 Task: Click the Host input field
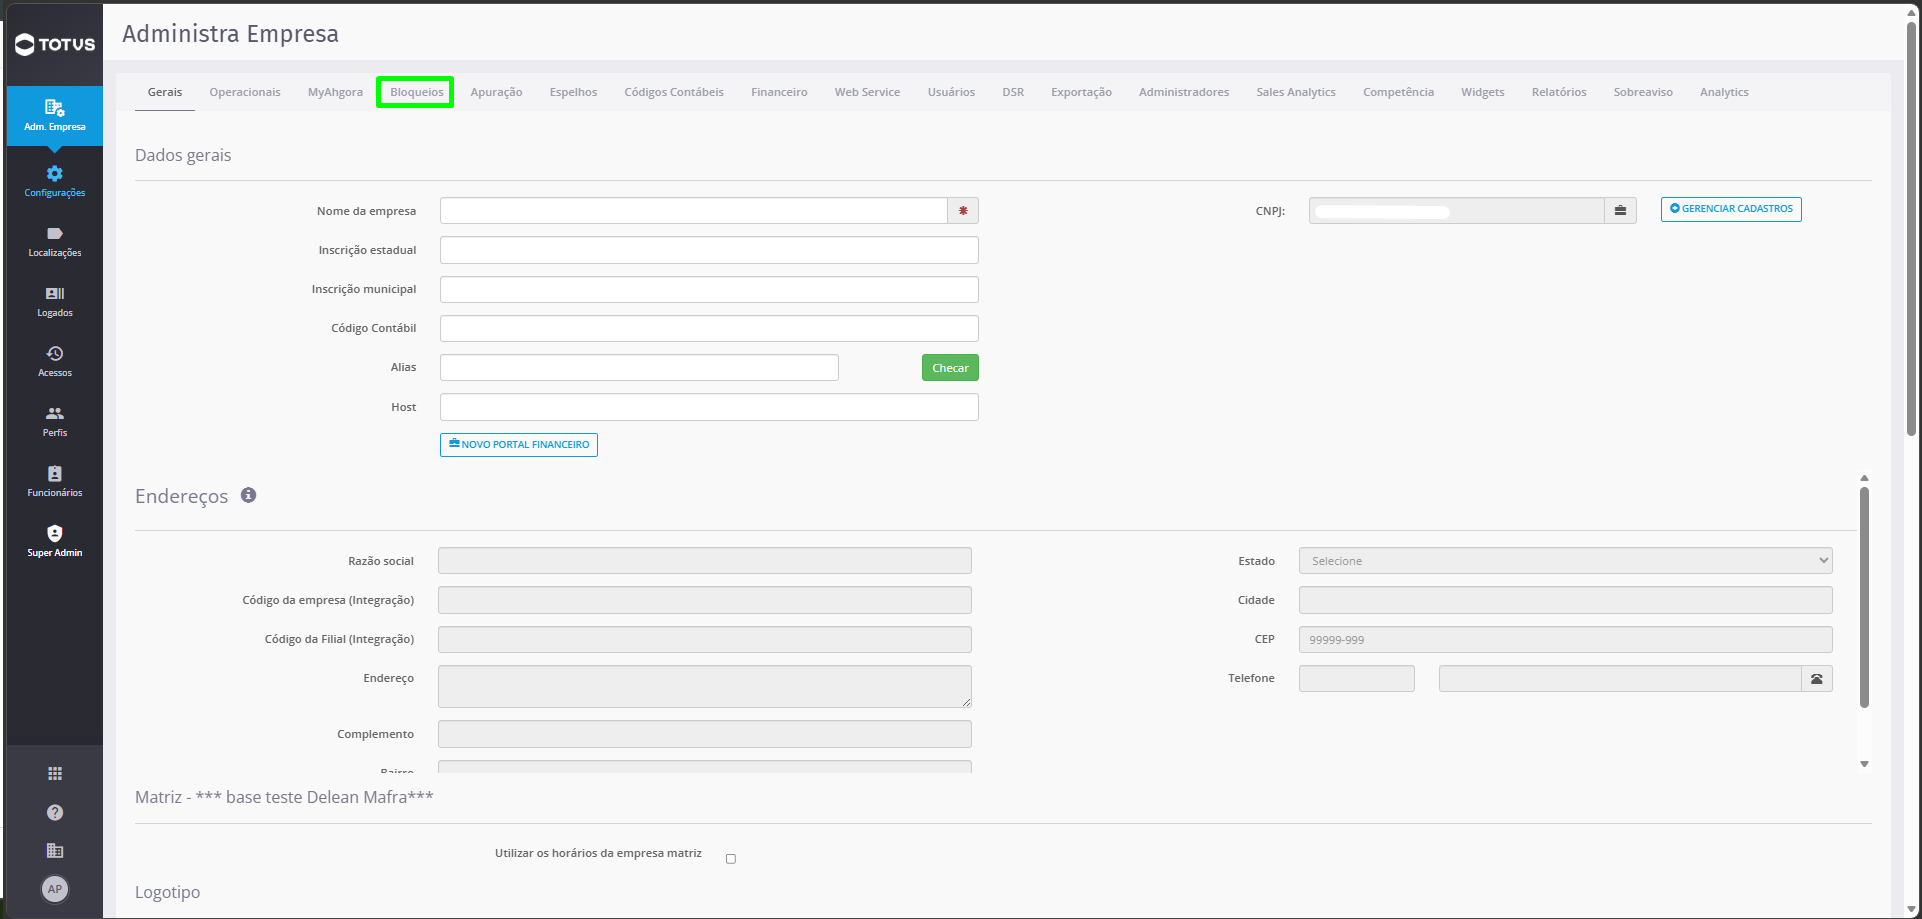(709, 407)
